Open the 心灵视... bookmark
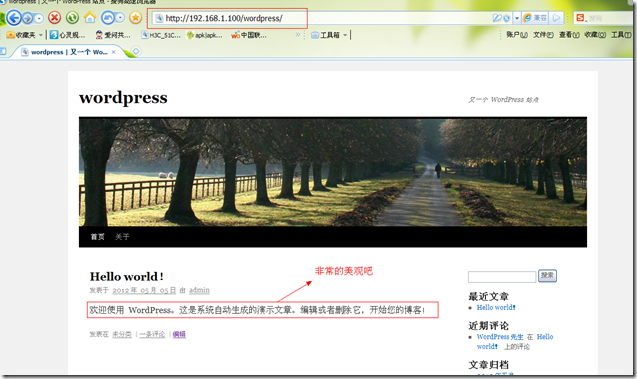This screenshot has height=379, width=637. (67, 35)
